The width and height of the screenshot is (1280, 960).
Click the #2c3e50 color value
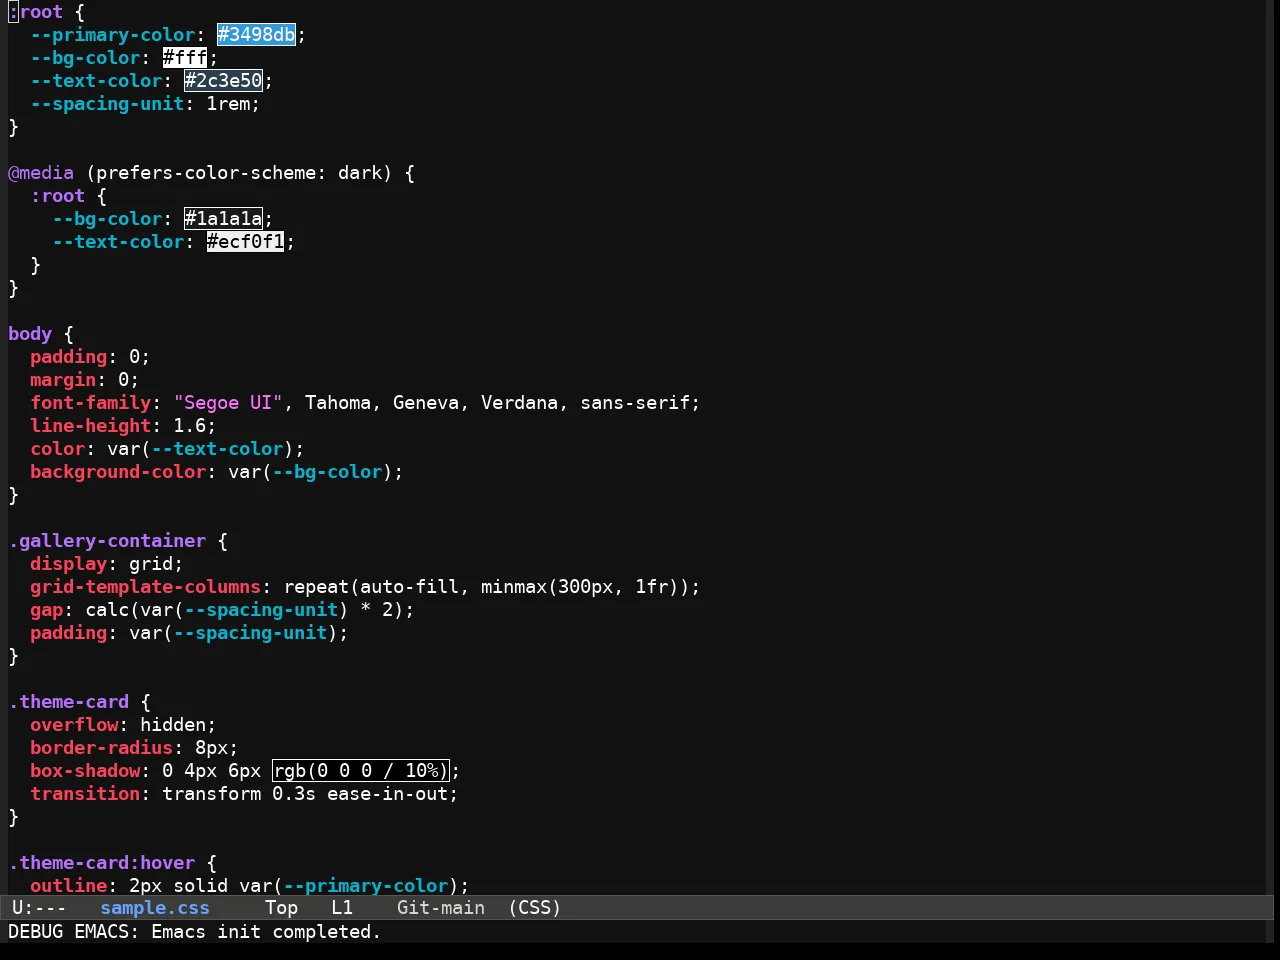pos(223,81)
